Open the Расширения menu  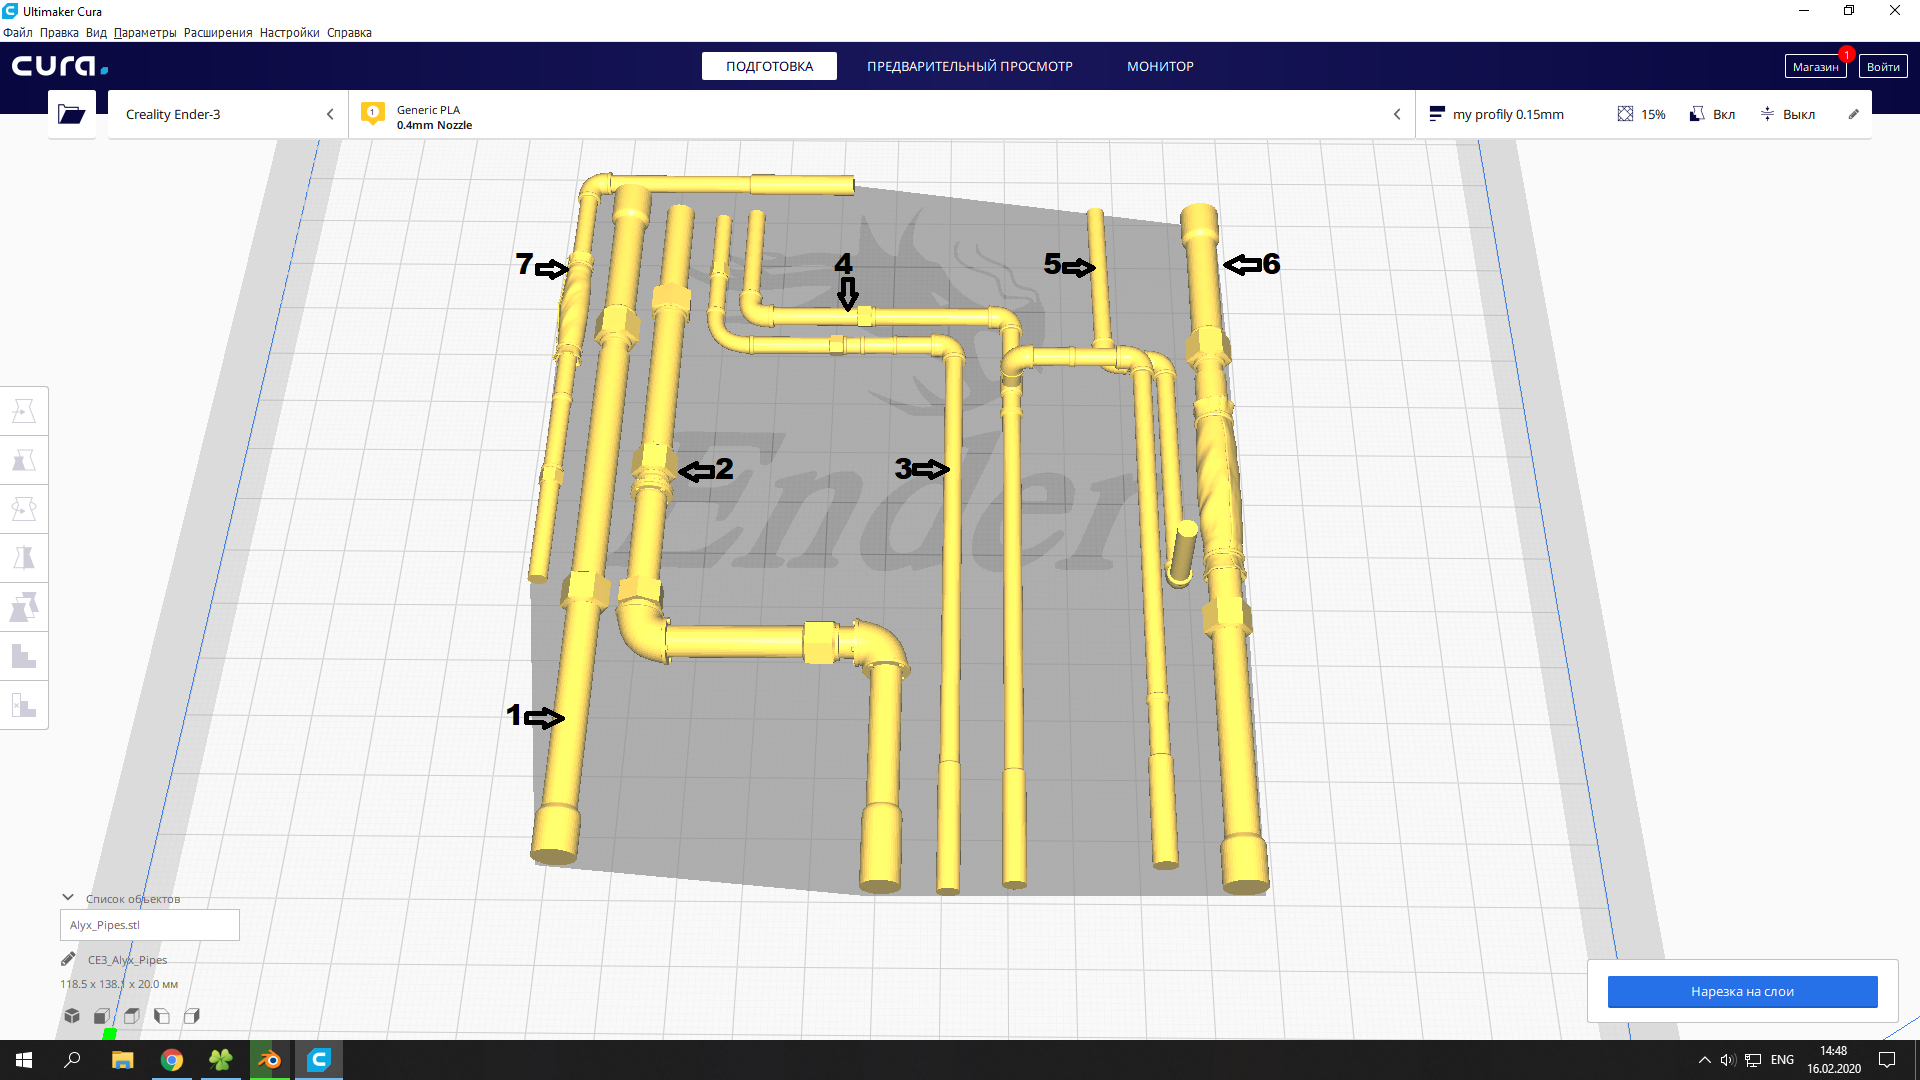pos(217,33)
